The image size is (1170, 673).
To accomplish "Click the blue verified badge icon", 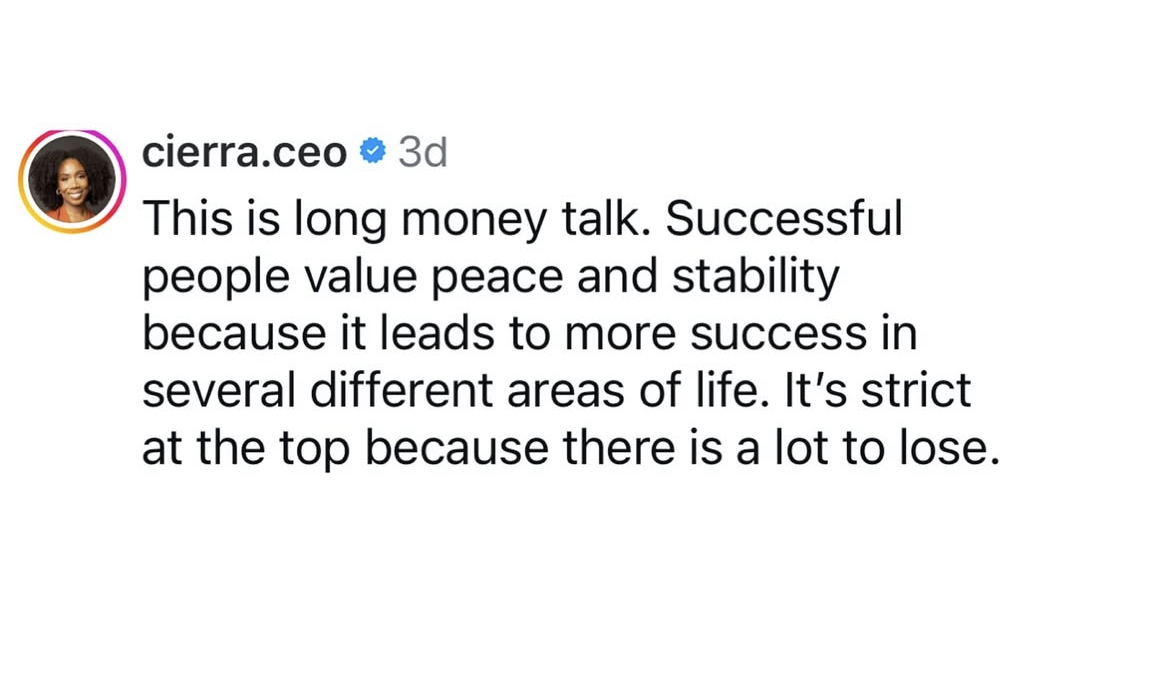I will pyautogui.click(x=372, y=151).
